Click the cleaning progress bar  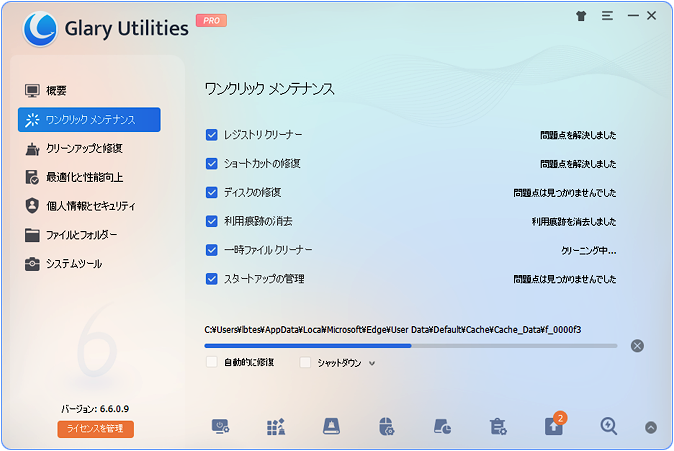click(x=411, y=346)
